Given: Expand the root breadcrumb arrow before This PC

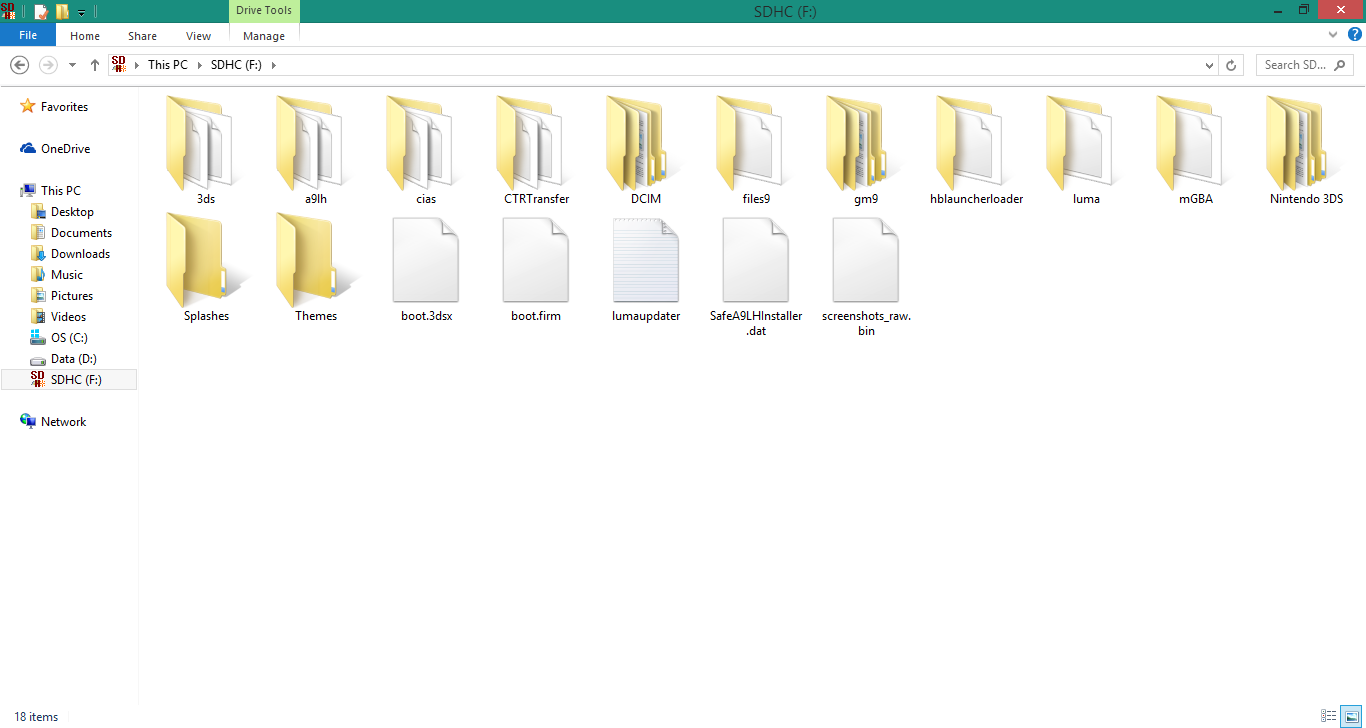Looking at the screenshot, I should click(x=137, y=65).
